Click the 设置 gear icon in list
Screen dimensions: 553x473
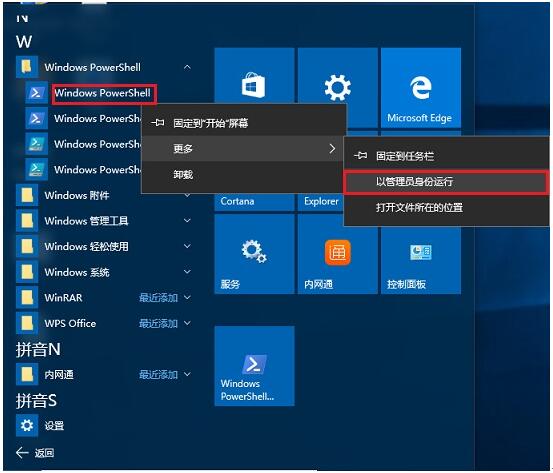[x=27, y=425]
